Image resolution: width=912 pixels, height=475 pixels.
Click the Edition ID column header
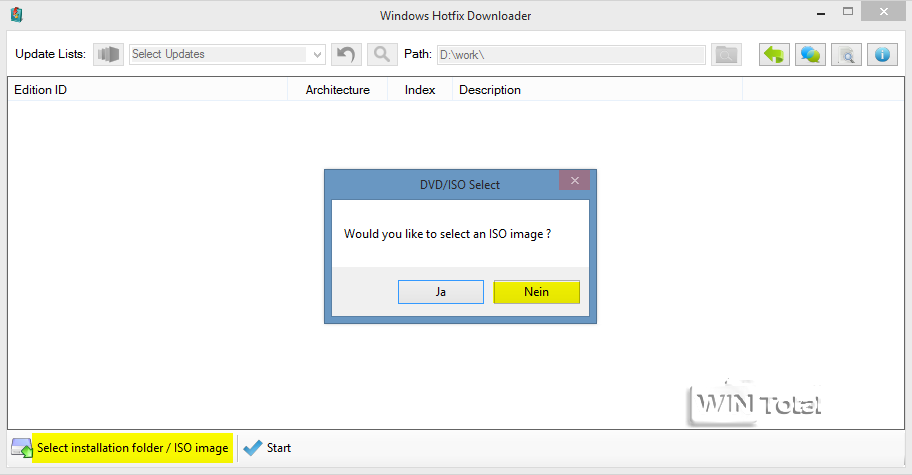coord(148,90)
